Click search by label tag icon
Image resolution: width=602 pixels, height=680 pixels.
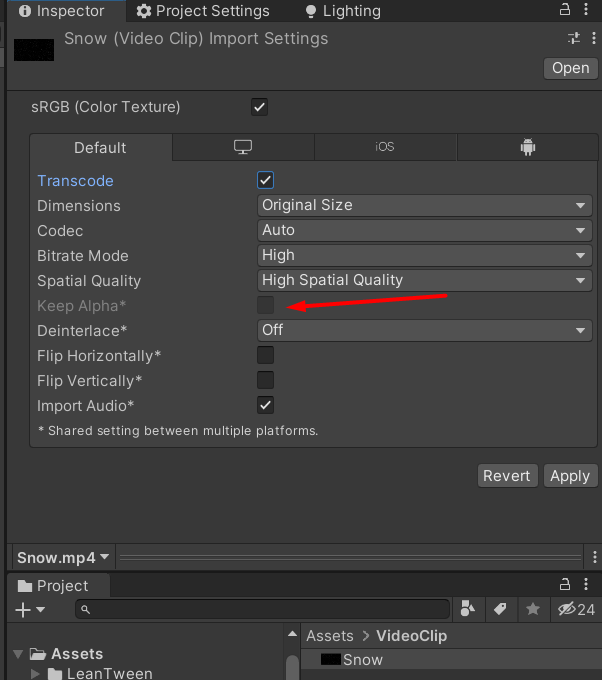(x=500, y=609)
